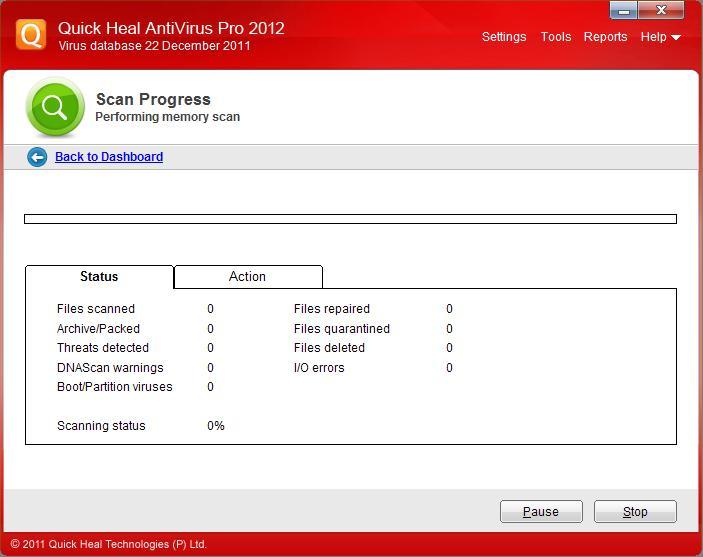This screenshot has width=703, height=557.
Task: Click the Scanning status 0% value
Action: pos(216,426)
